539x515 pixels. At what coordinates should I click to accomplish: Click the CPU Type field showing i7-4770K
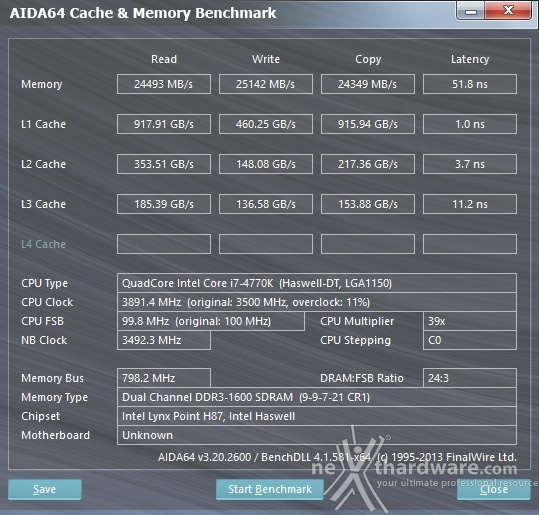(317, 283)
